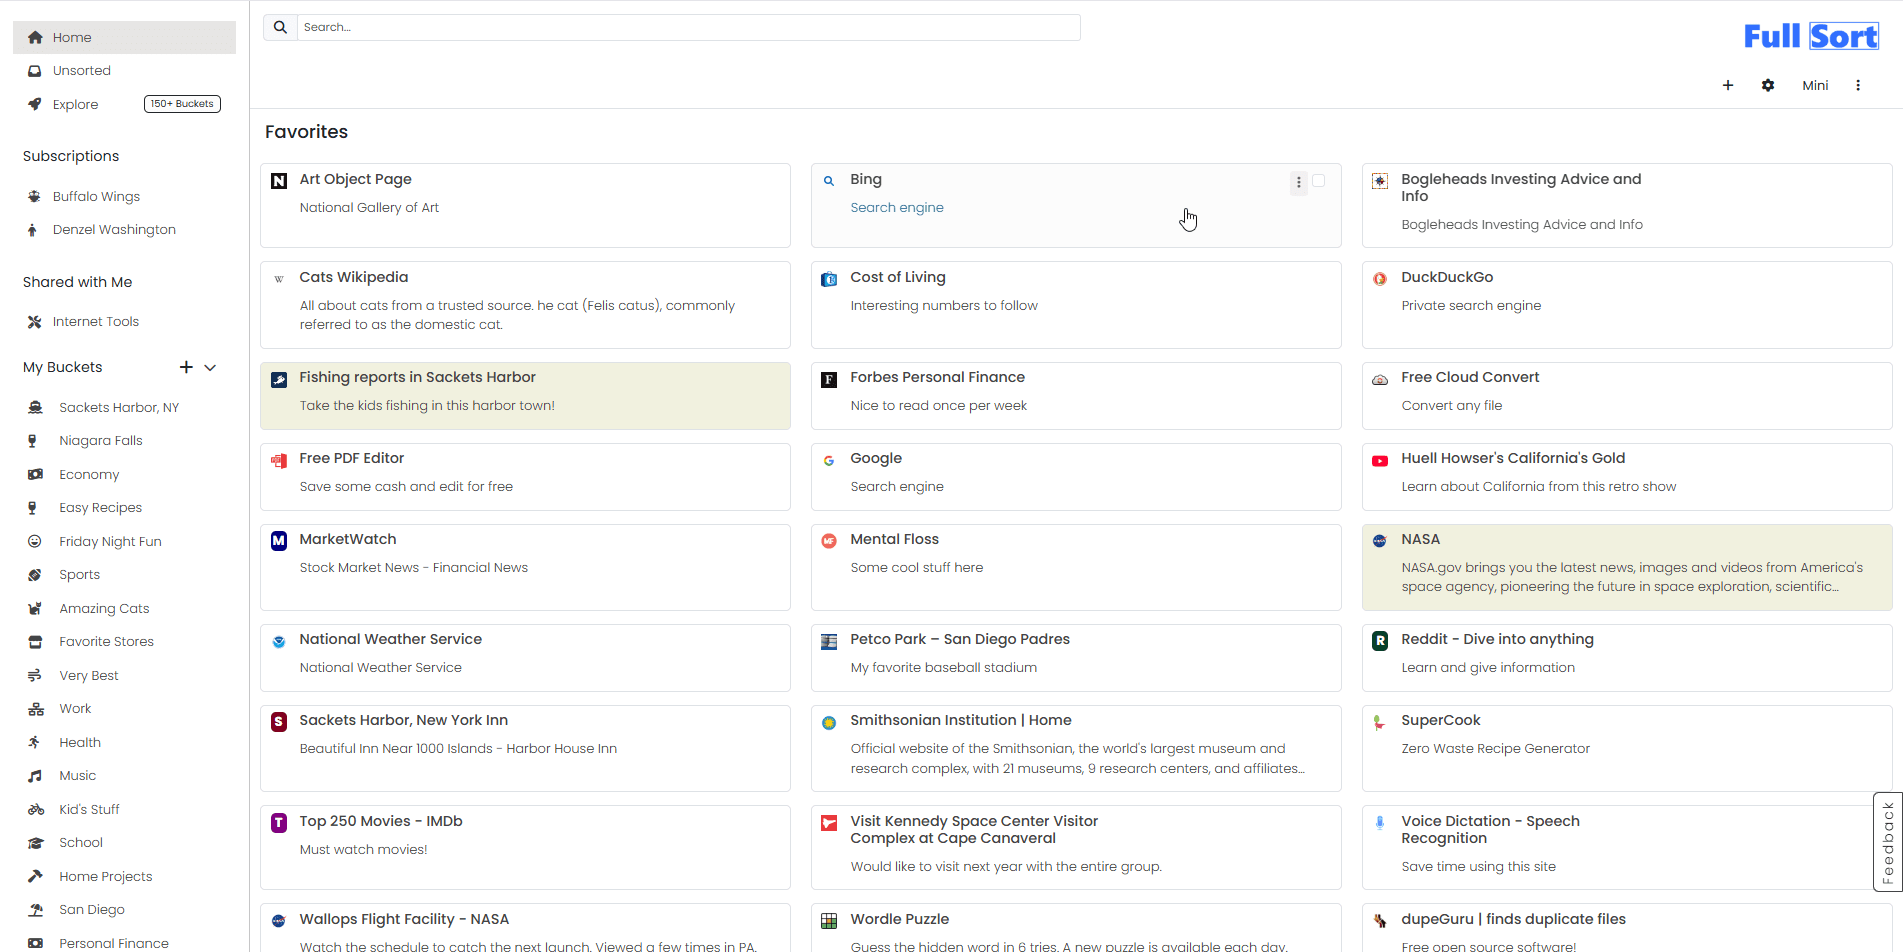Open Cost of Living bookmark
1903x952 pixels.
pyautogui.click(x=897, y=277)
